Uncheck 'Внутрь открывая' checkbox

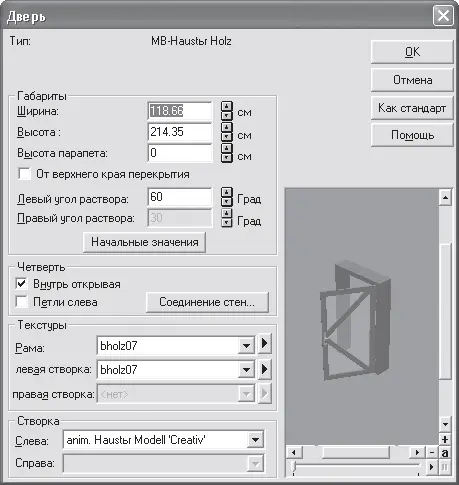click(22, 284)
